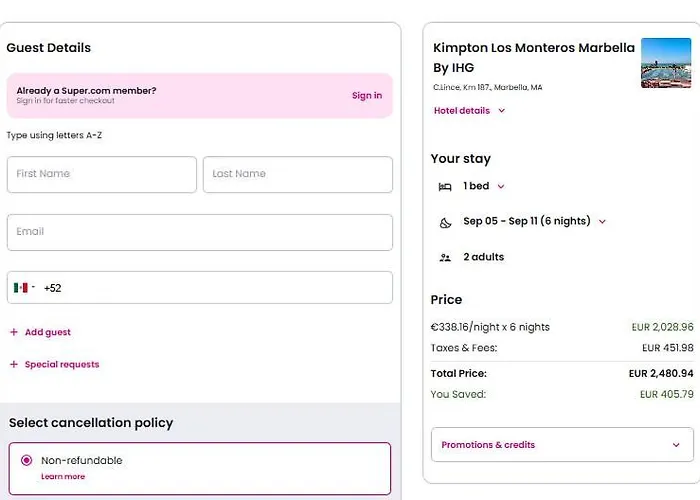The width and height of the screenshot is (700, 500).
Task: Click the Type using letters A-Z hint
Action: (x=54, y=135)
